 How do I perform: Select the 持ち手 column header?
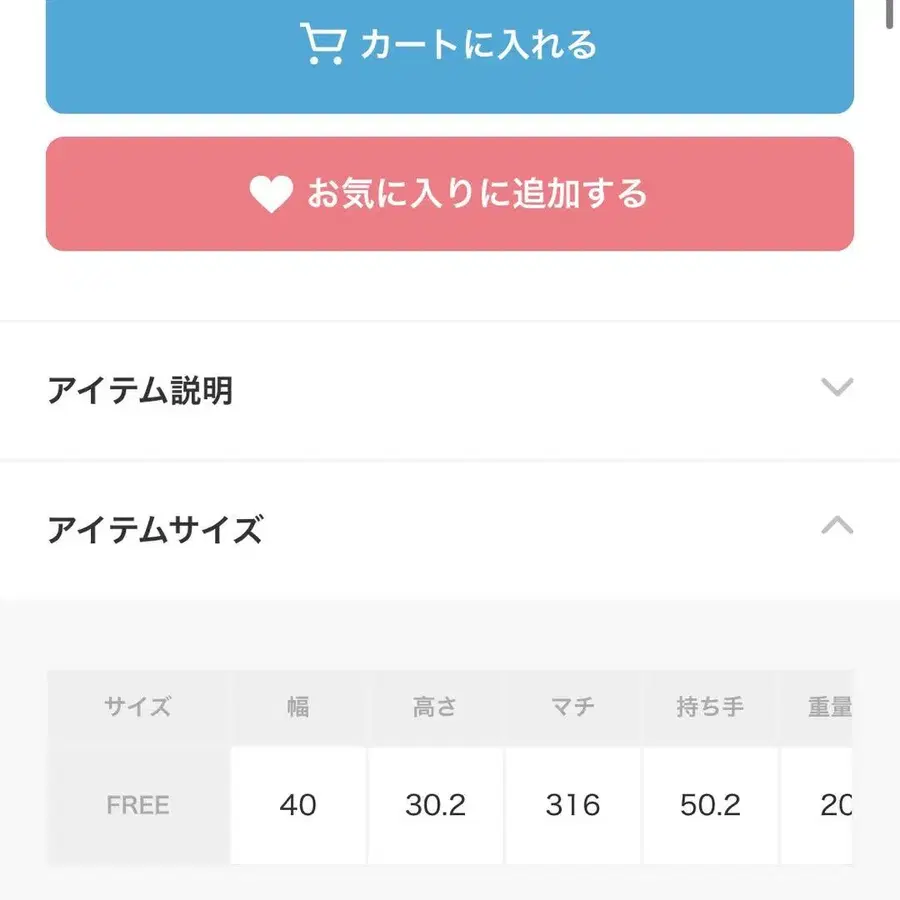[710, 708]
